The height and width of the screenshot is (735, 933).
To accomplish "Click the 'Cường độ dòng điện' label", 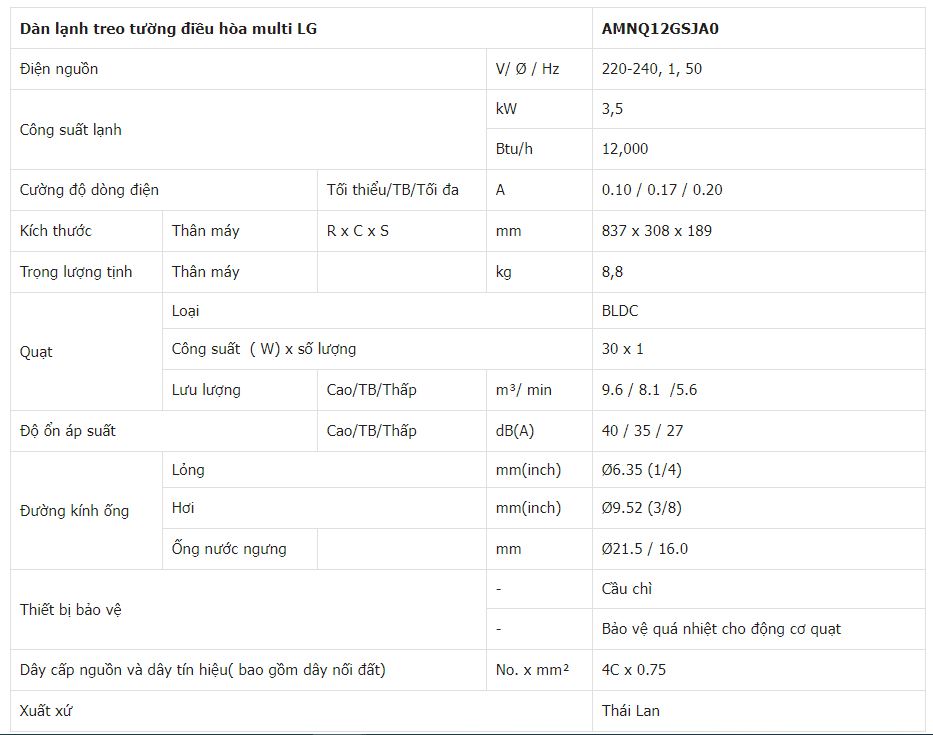I will coord(89,190).
